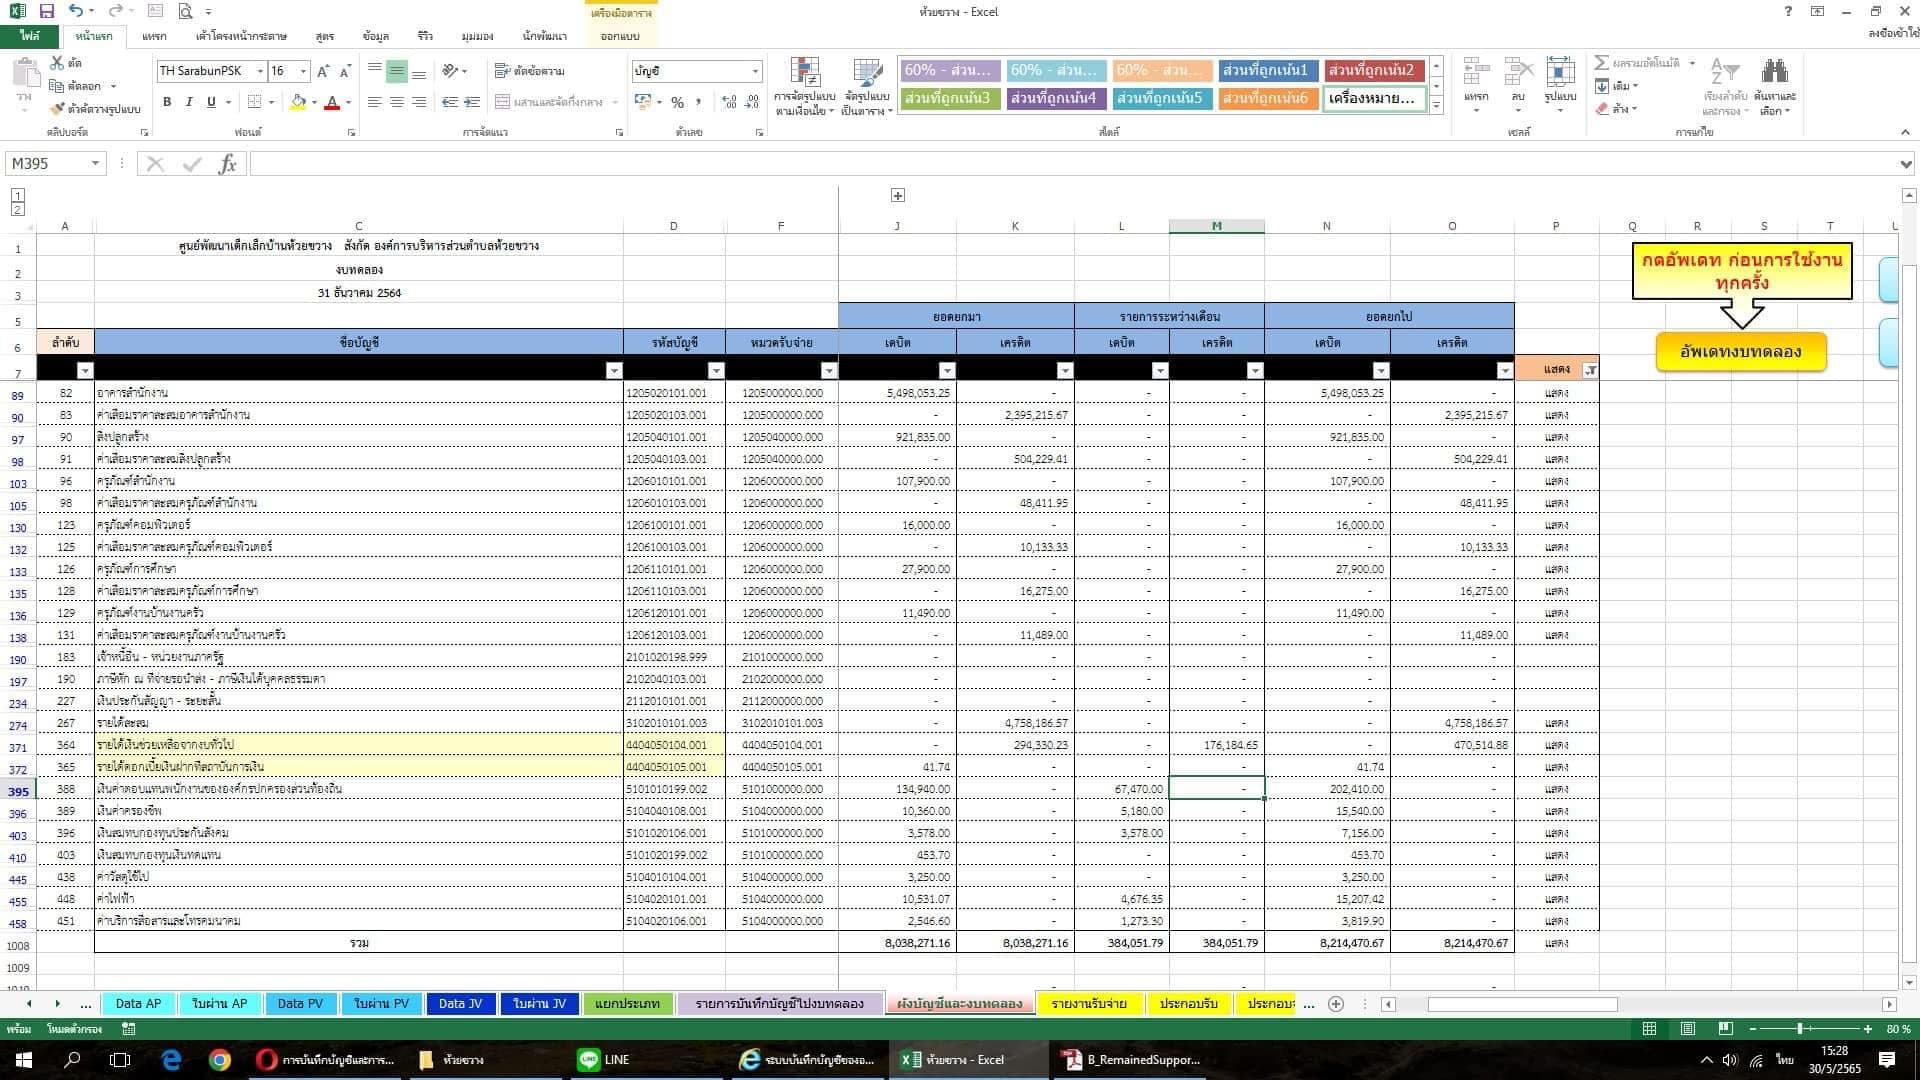Switch to the Data JV sheet tab
This screenshot has width=1920, height=1080.
pyautogui.click(x=460, y=1004)
